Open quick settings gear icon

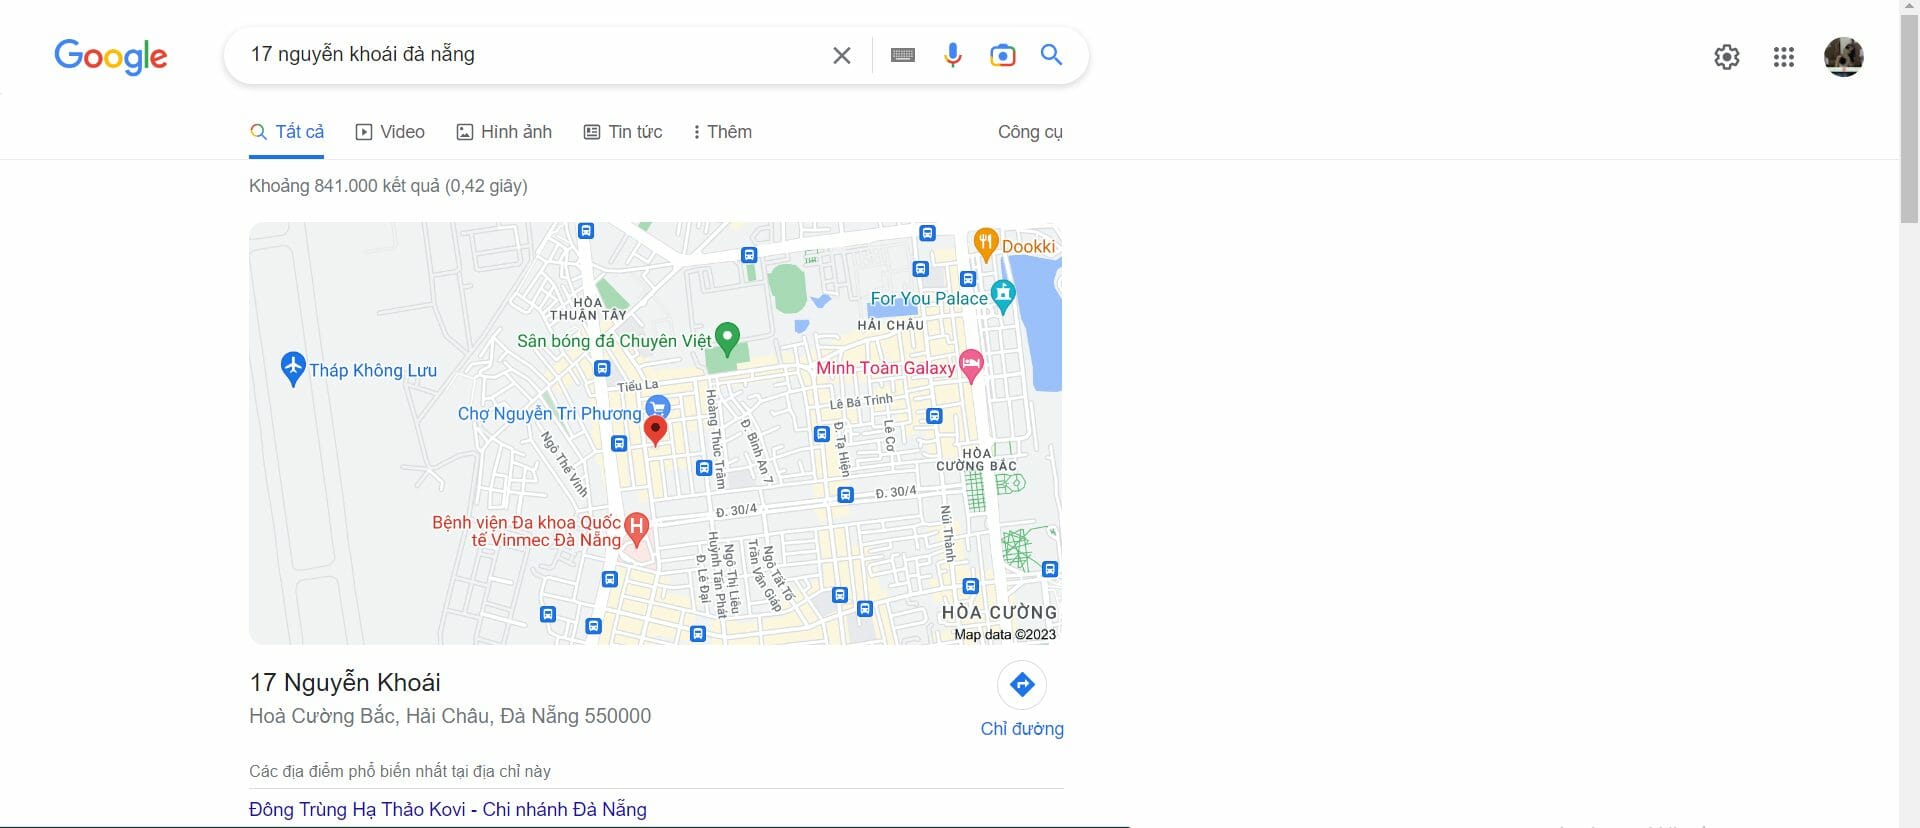pyautogui.click(x=1727, y=57)
